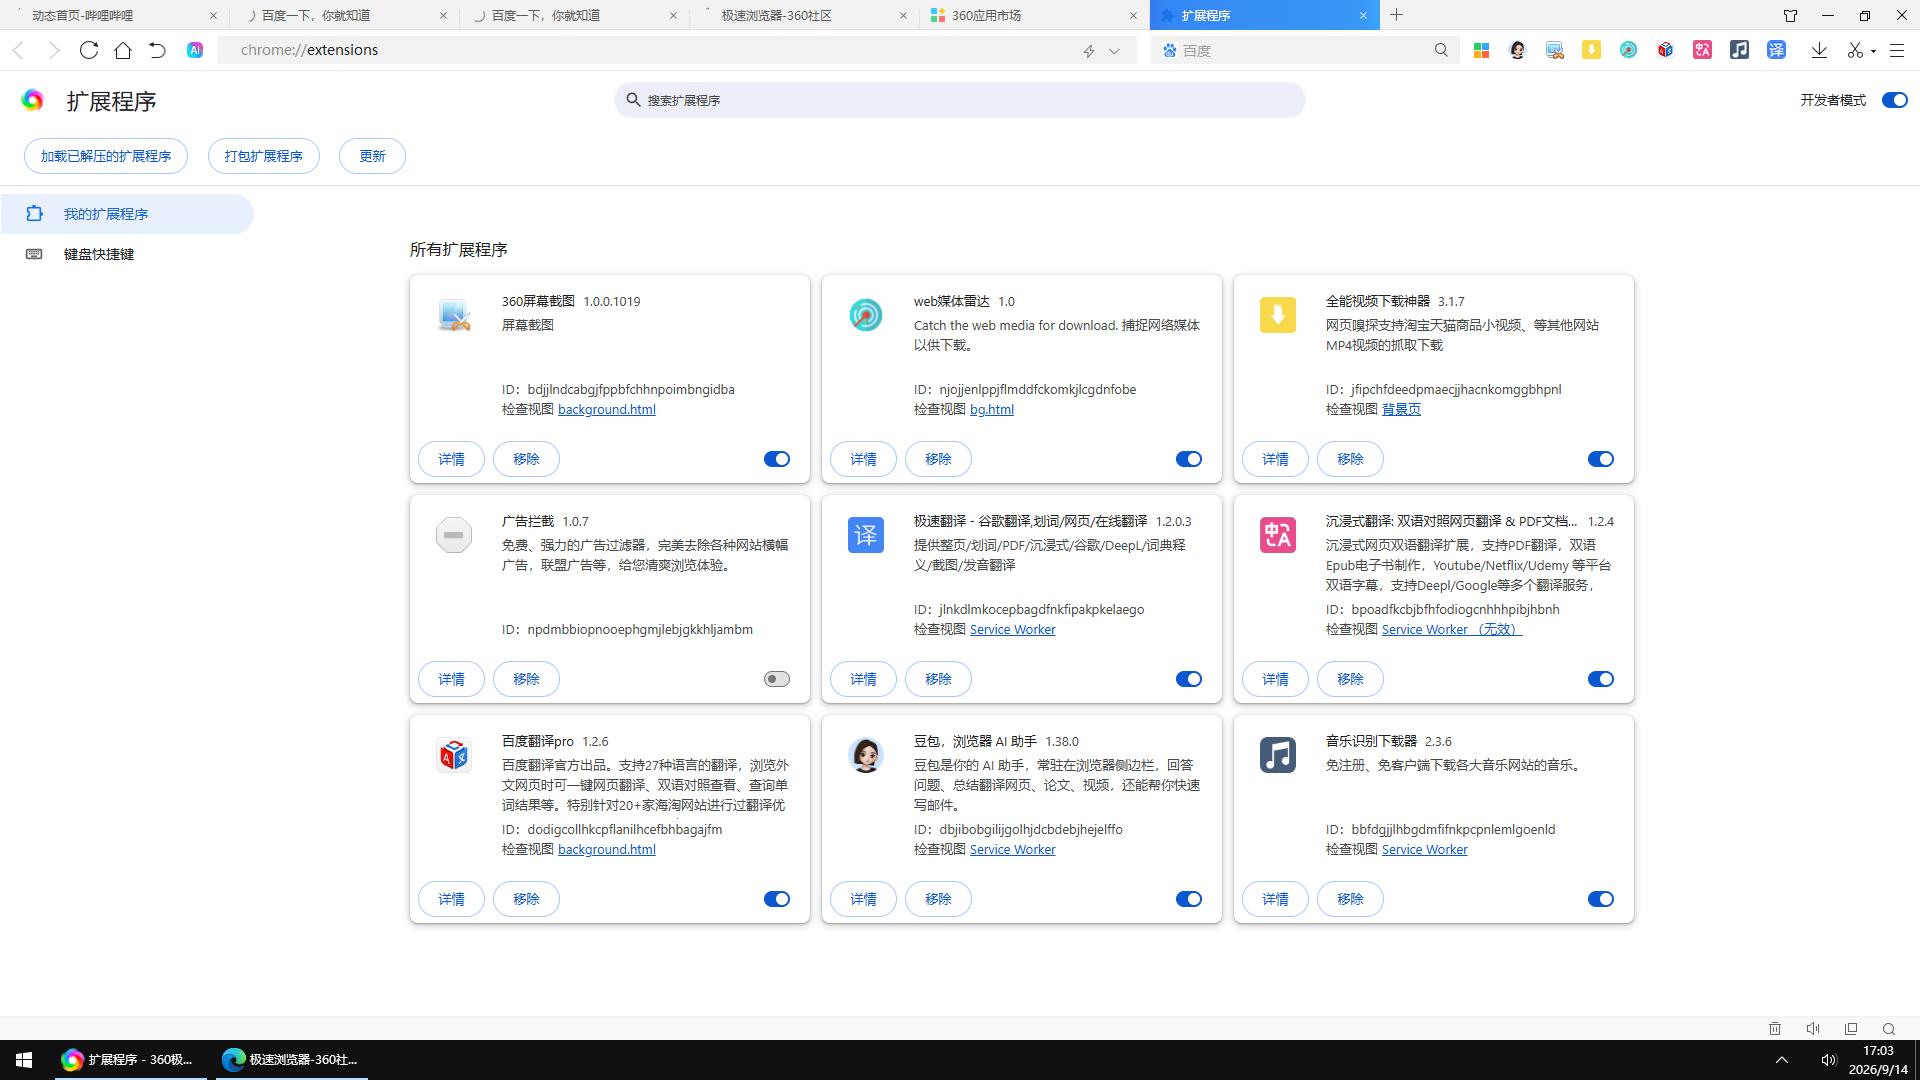Image resolution: width=1920 pixels, height=1080 pixels.
Task: Open Baidu Translate pro toolbar icon
Action: pos(1665,50)
